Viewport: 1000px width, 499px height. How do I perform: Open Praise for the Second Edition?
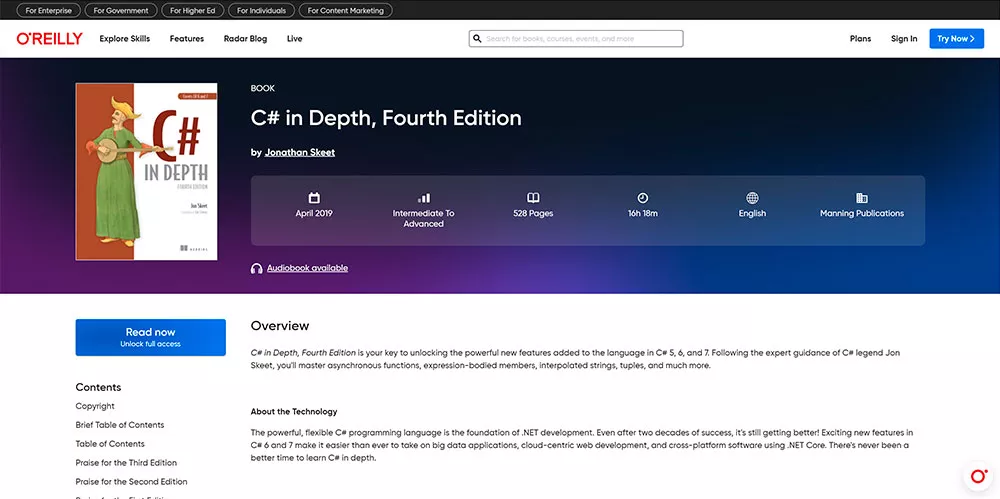131,482
